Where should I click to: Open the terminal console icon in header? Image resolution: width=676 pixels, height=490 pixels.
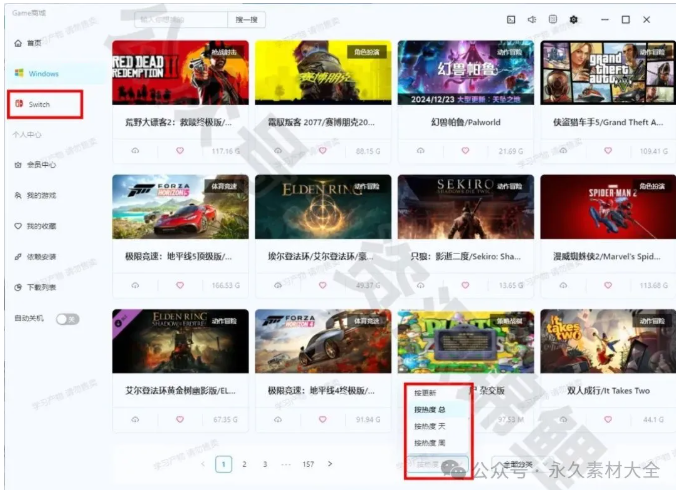point(511,19)
